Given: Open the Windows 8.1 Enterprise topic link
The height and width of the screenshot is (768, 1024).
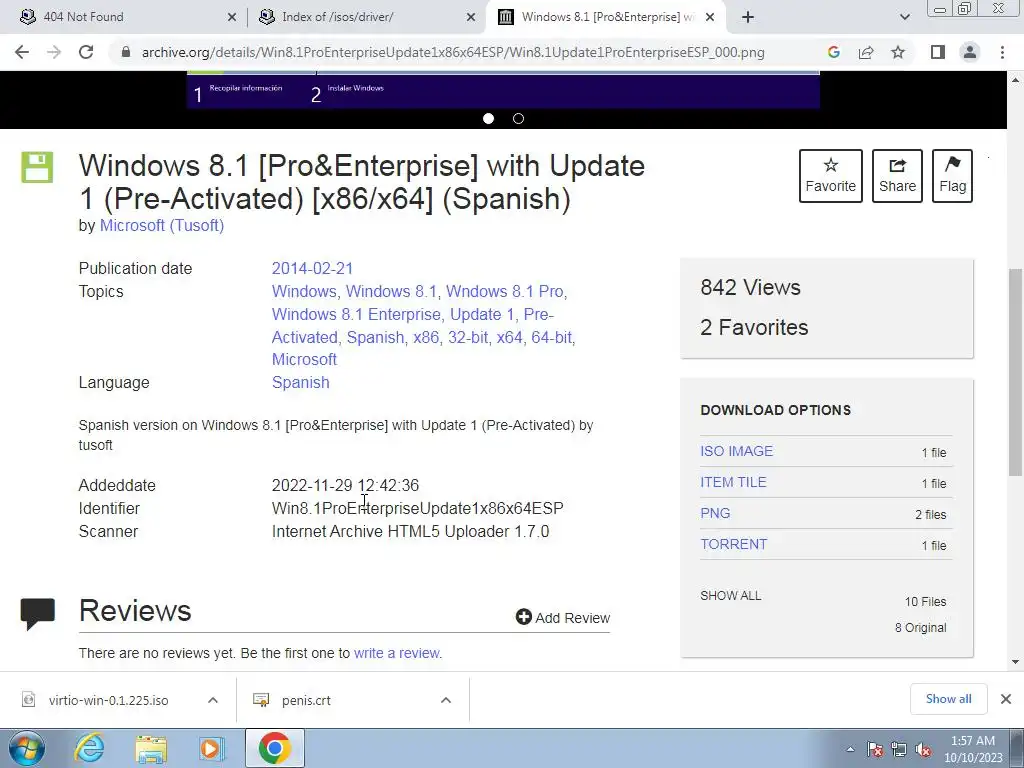Looking at the screenshot, I should (x=356, y=314).
